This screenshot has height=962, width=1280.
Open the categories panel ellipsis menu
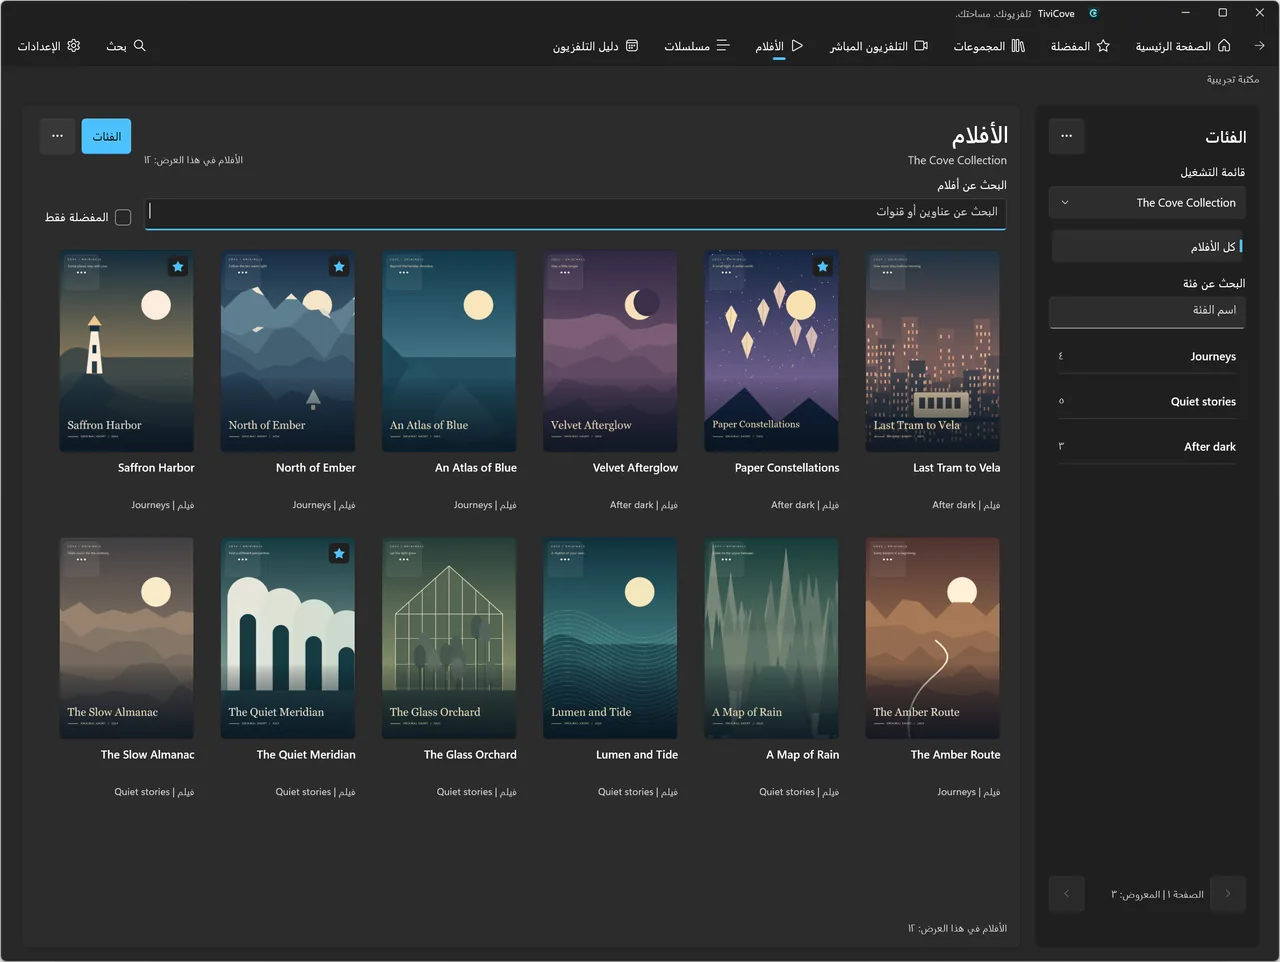click(x=1067, y=136)
